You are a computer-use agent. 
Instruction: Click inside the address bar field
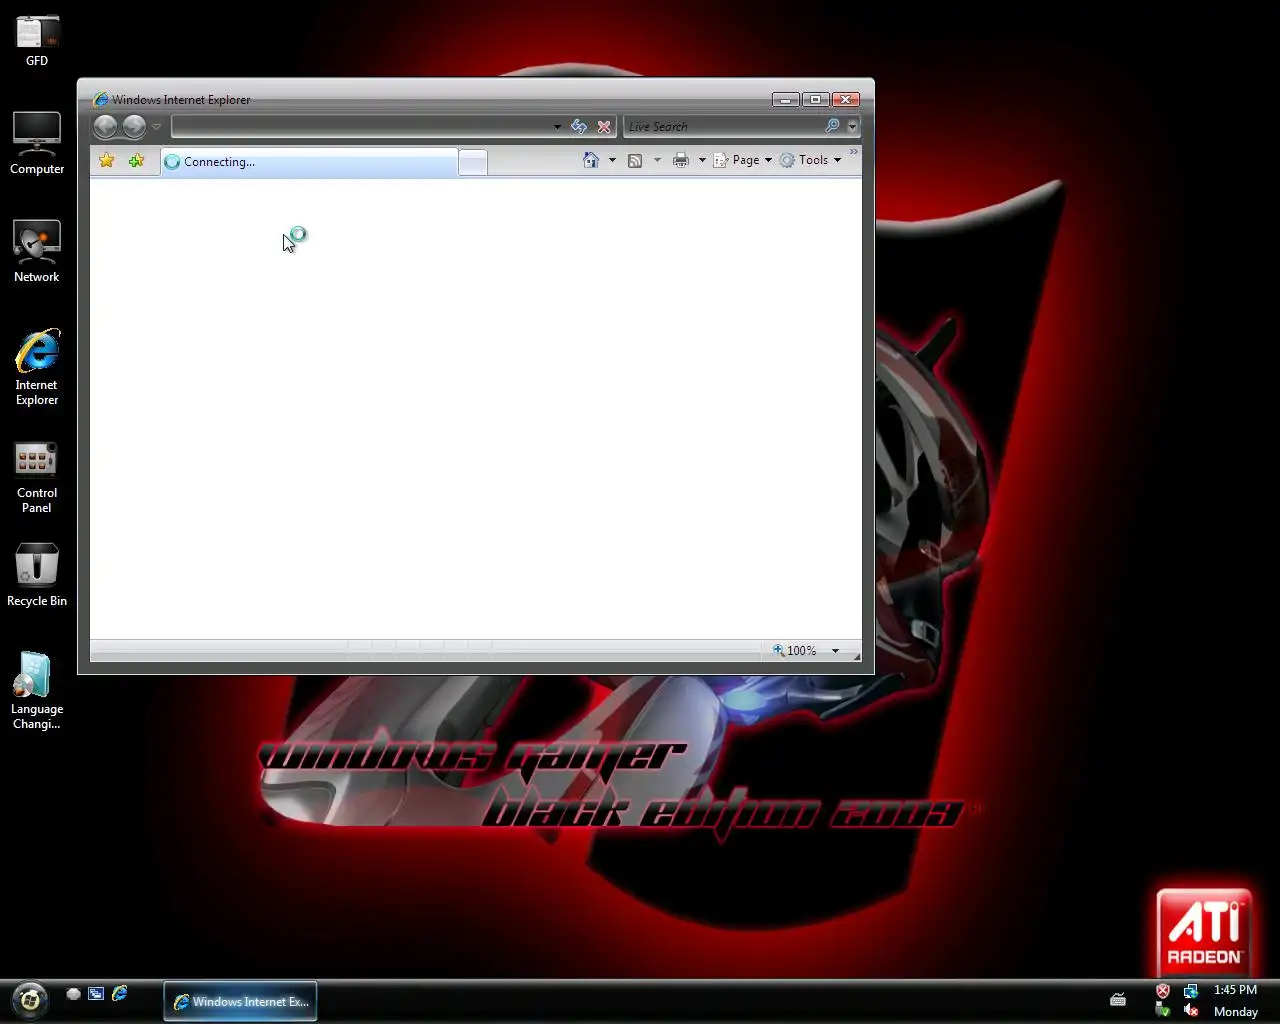(361, 127)
